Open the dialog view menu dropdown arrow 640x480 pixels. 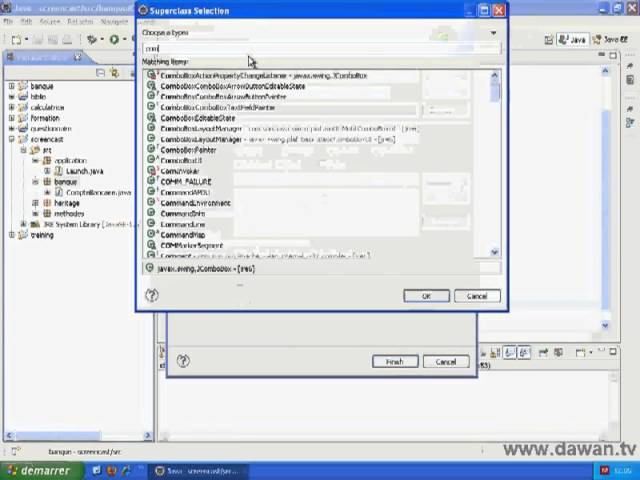pos(492,33)
